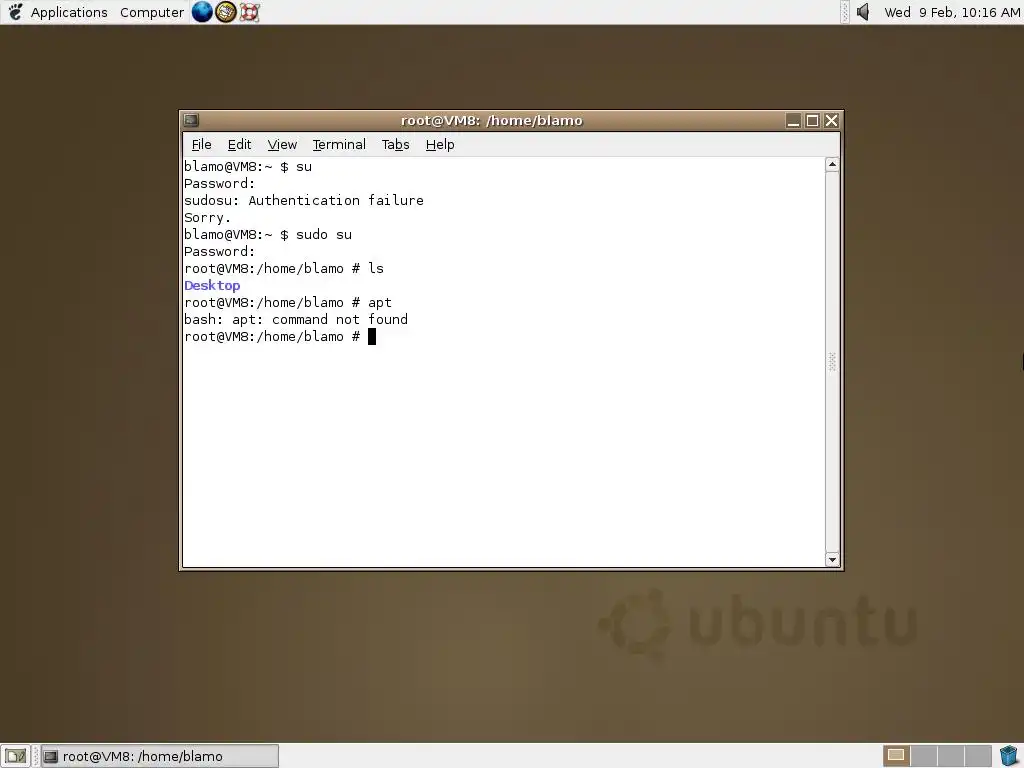Launch the web browser globe icon
This screenshot has height=768, width=1024.
202,12
